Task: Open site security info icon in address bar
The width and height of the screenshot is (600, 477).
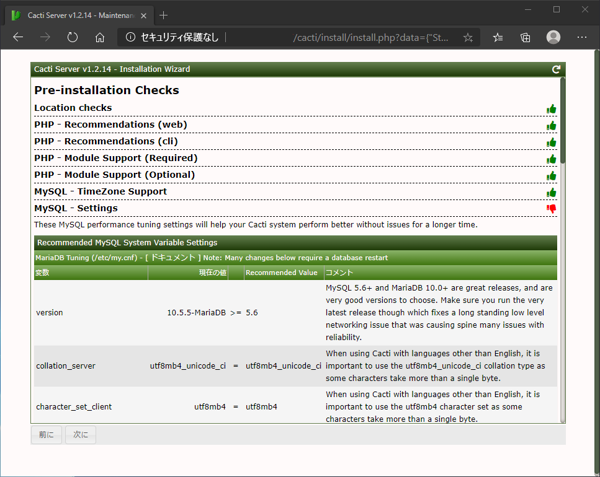Action: 130,37
